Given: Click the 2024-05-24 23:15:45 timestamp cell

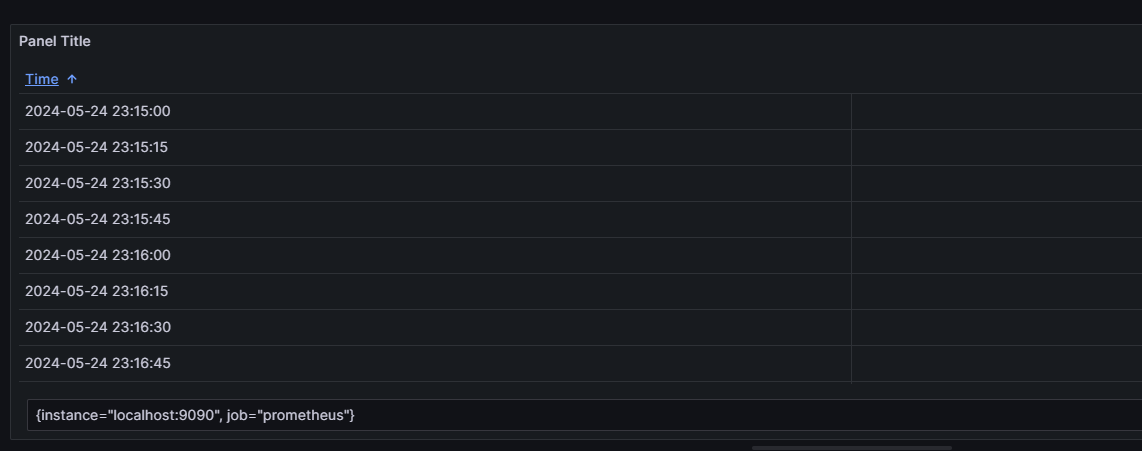Looking at the screenshot, I should pyautogui.click(x=98, y=219).
